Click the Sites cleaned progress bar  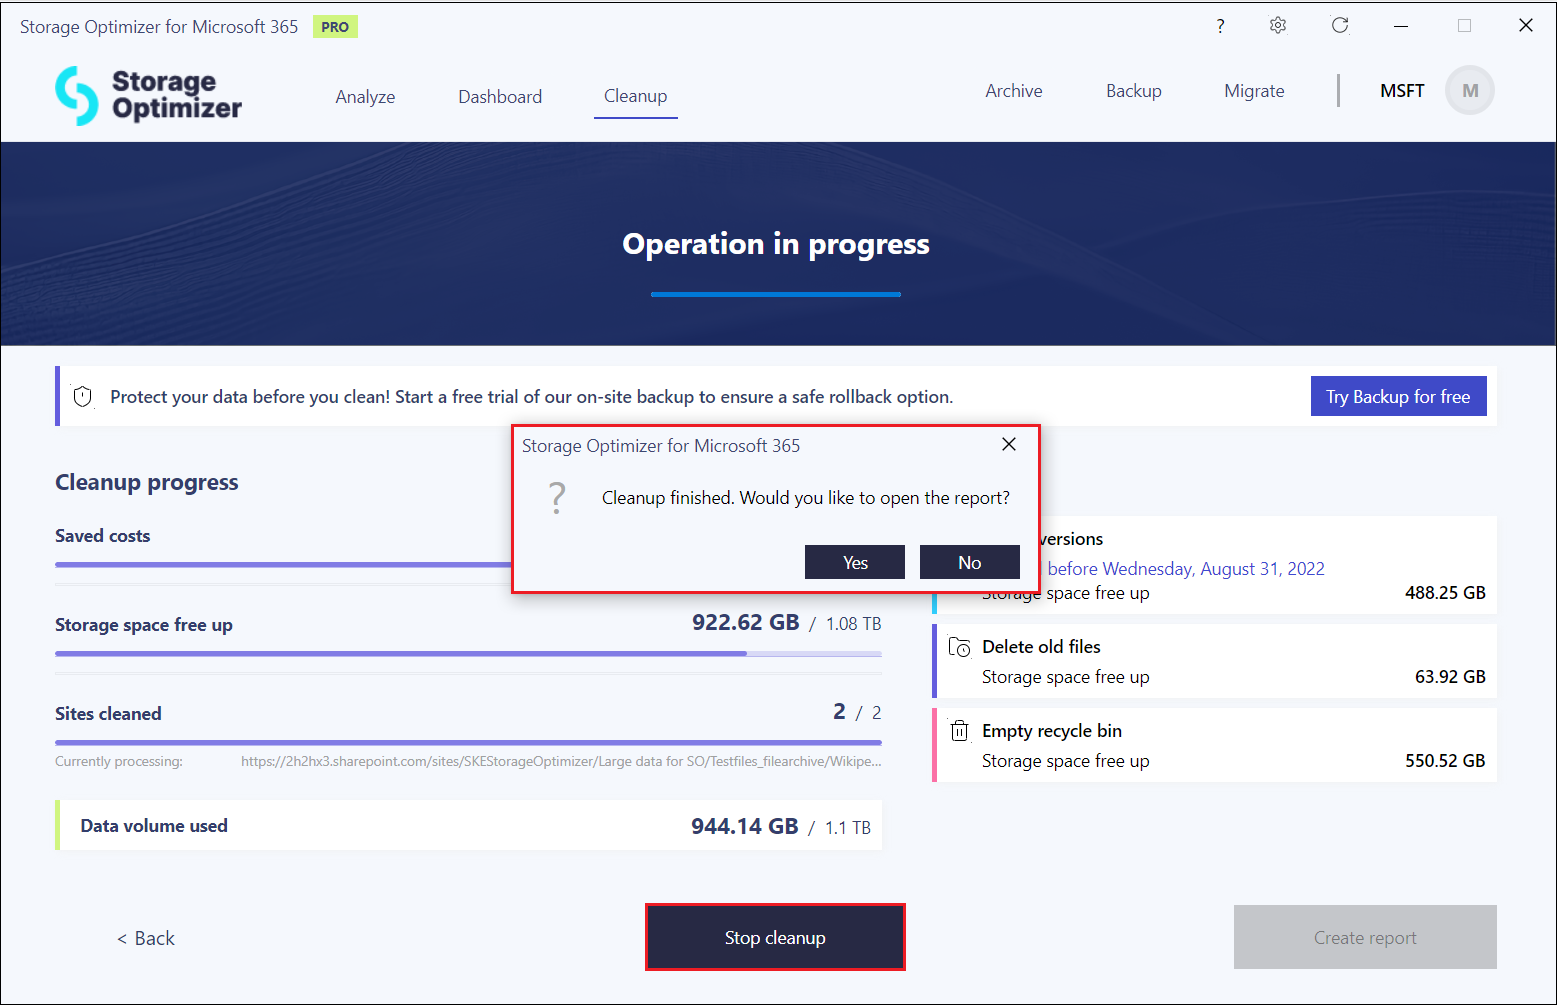pyautogui.click(x=468, y=743)
